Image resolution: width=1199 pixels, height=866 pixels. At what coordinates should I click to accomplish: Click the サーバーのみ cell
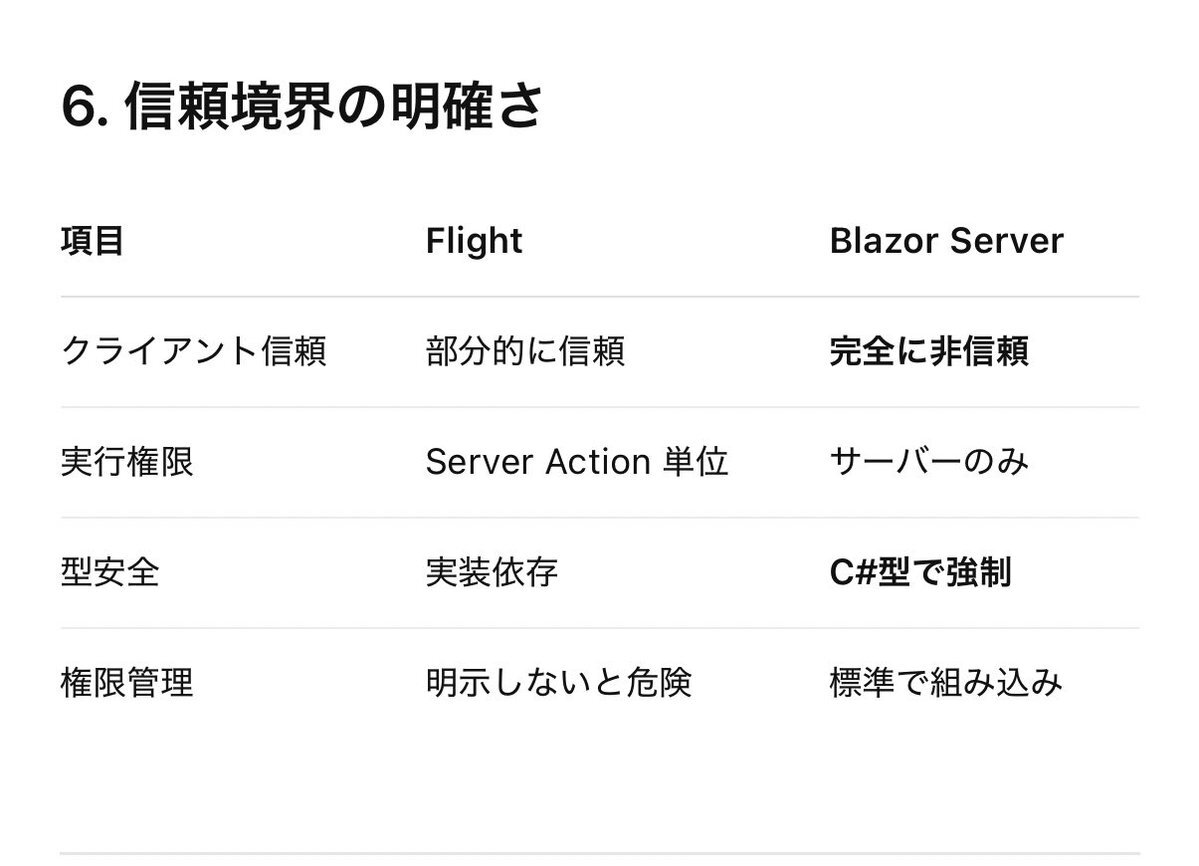coord(929,462)
